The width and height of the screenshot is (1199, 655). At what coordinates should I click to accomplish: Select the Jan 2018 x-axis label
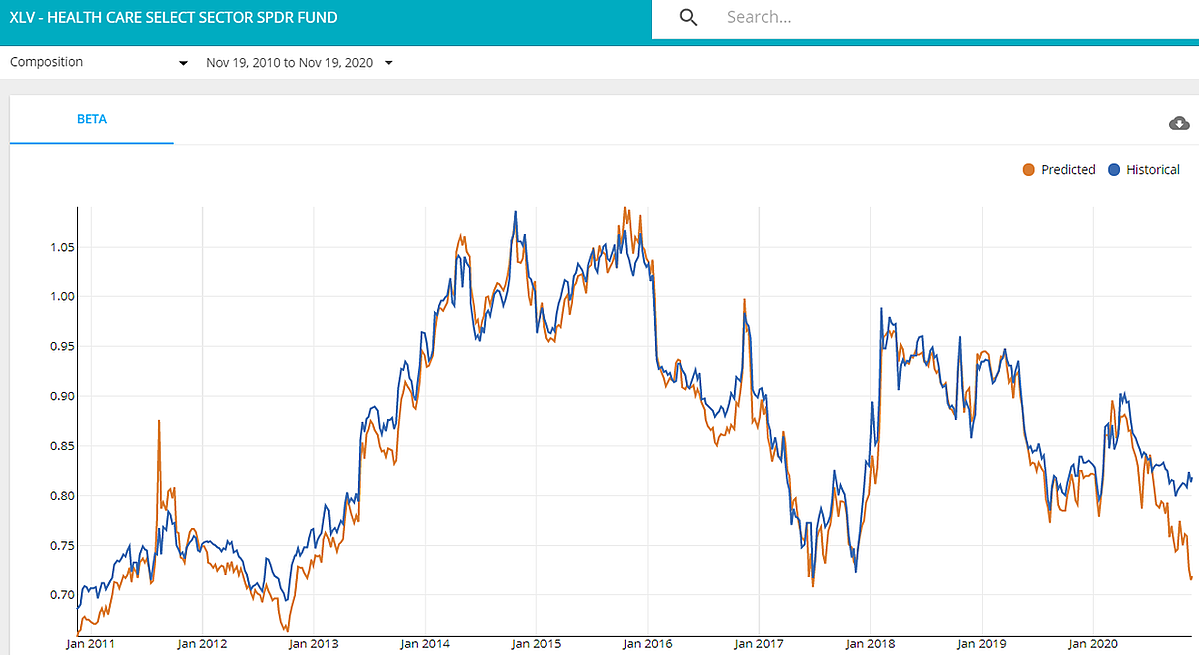pos(868,644)
